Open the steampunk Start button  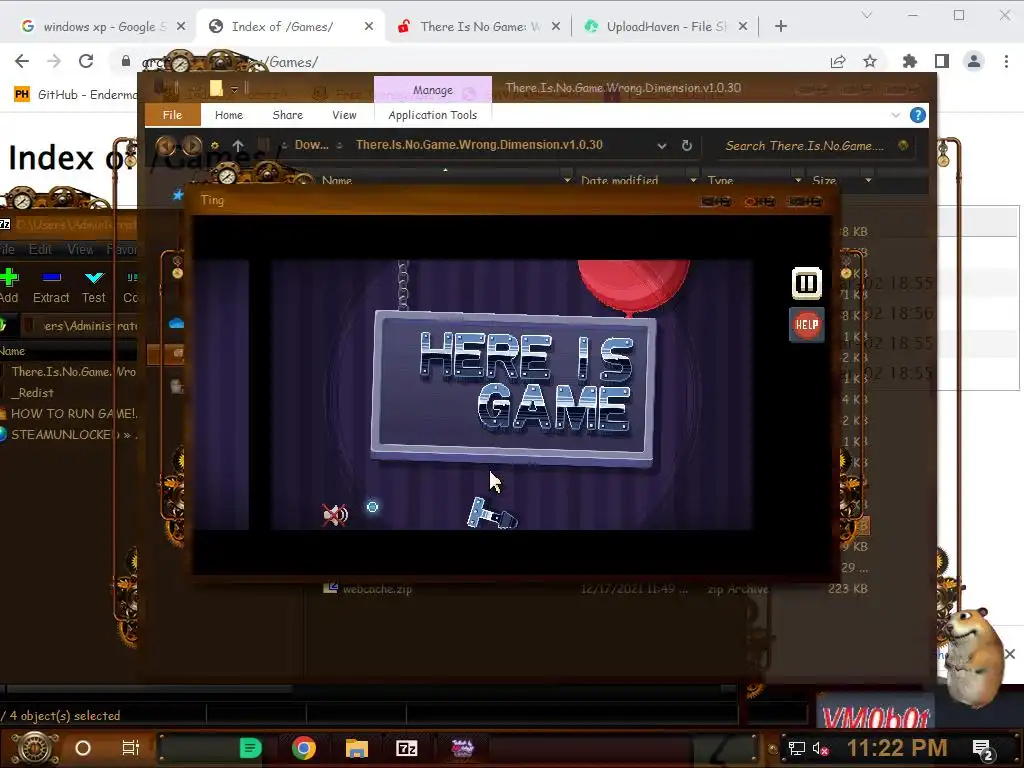coord(35,748)
